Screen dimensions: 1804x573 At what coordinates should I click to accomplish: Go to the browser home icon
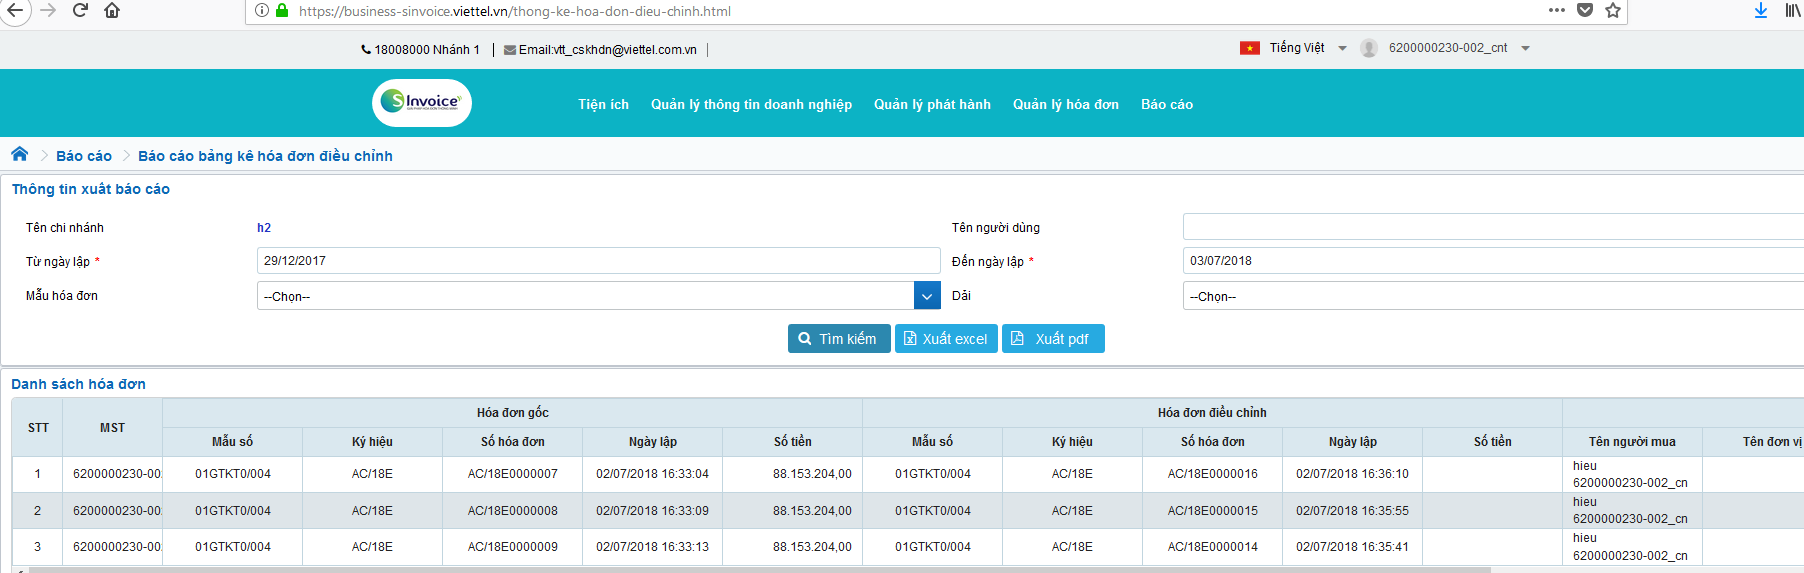click(112, 11)
